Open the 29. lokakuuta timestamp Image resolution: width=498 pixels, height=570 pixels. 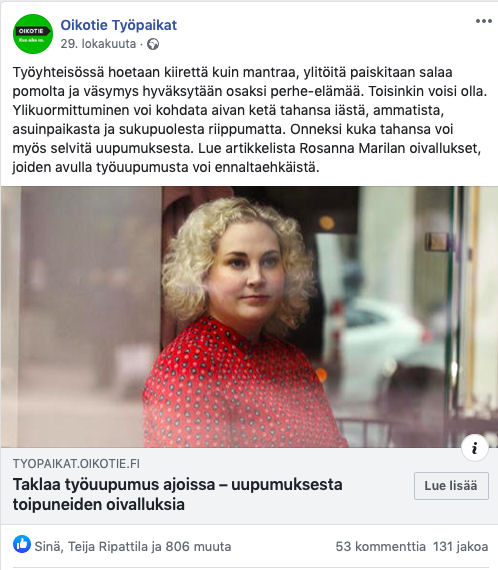pos(98,44)
